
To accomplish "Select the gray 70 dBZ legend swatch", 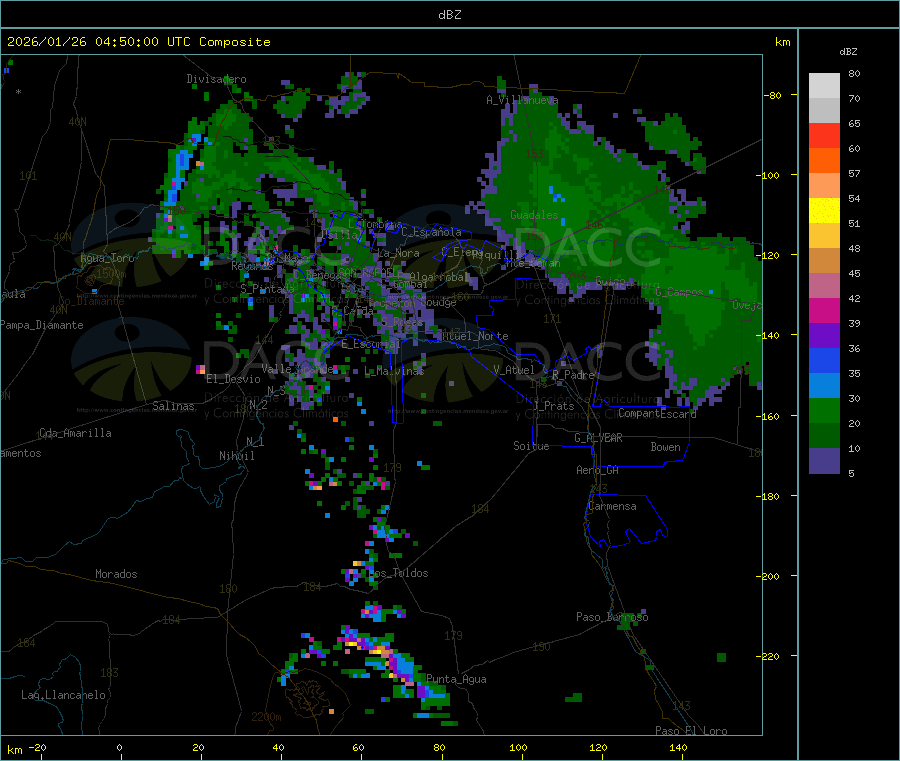I will tap(824, 111).
